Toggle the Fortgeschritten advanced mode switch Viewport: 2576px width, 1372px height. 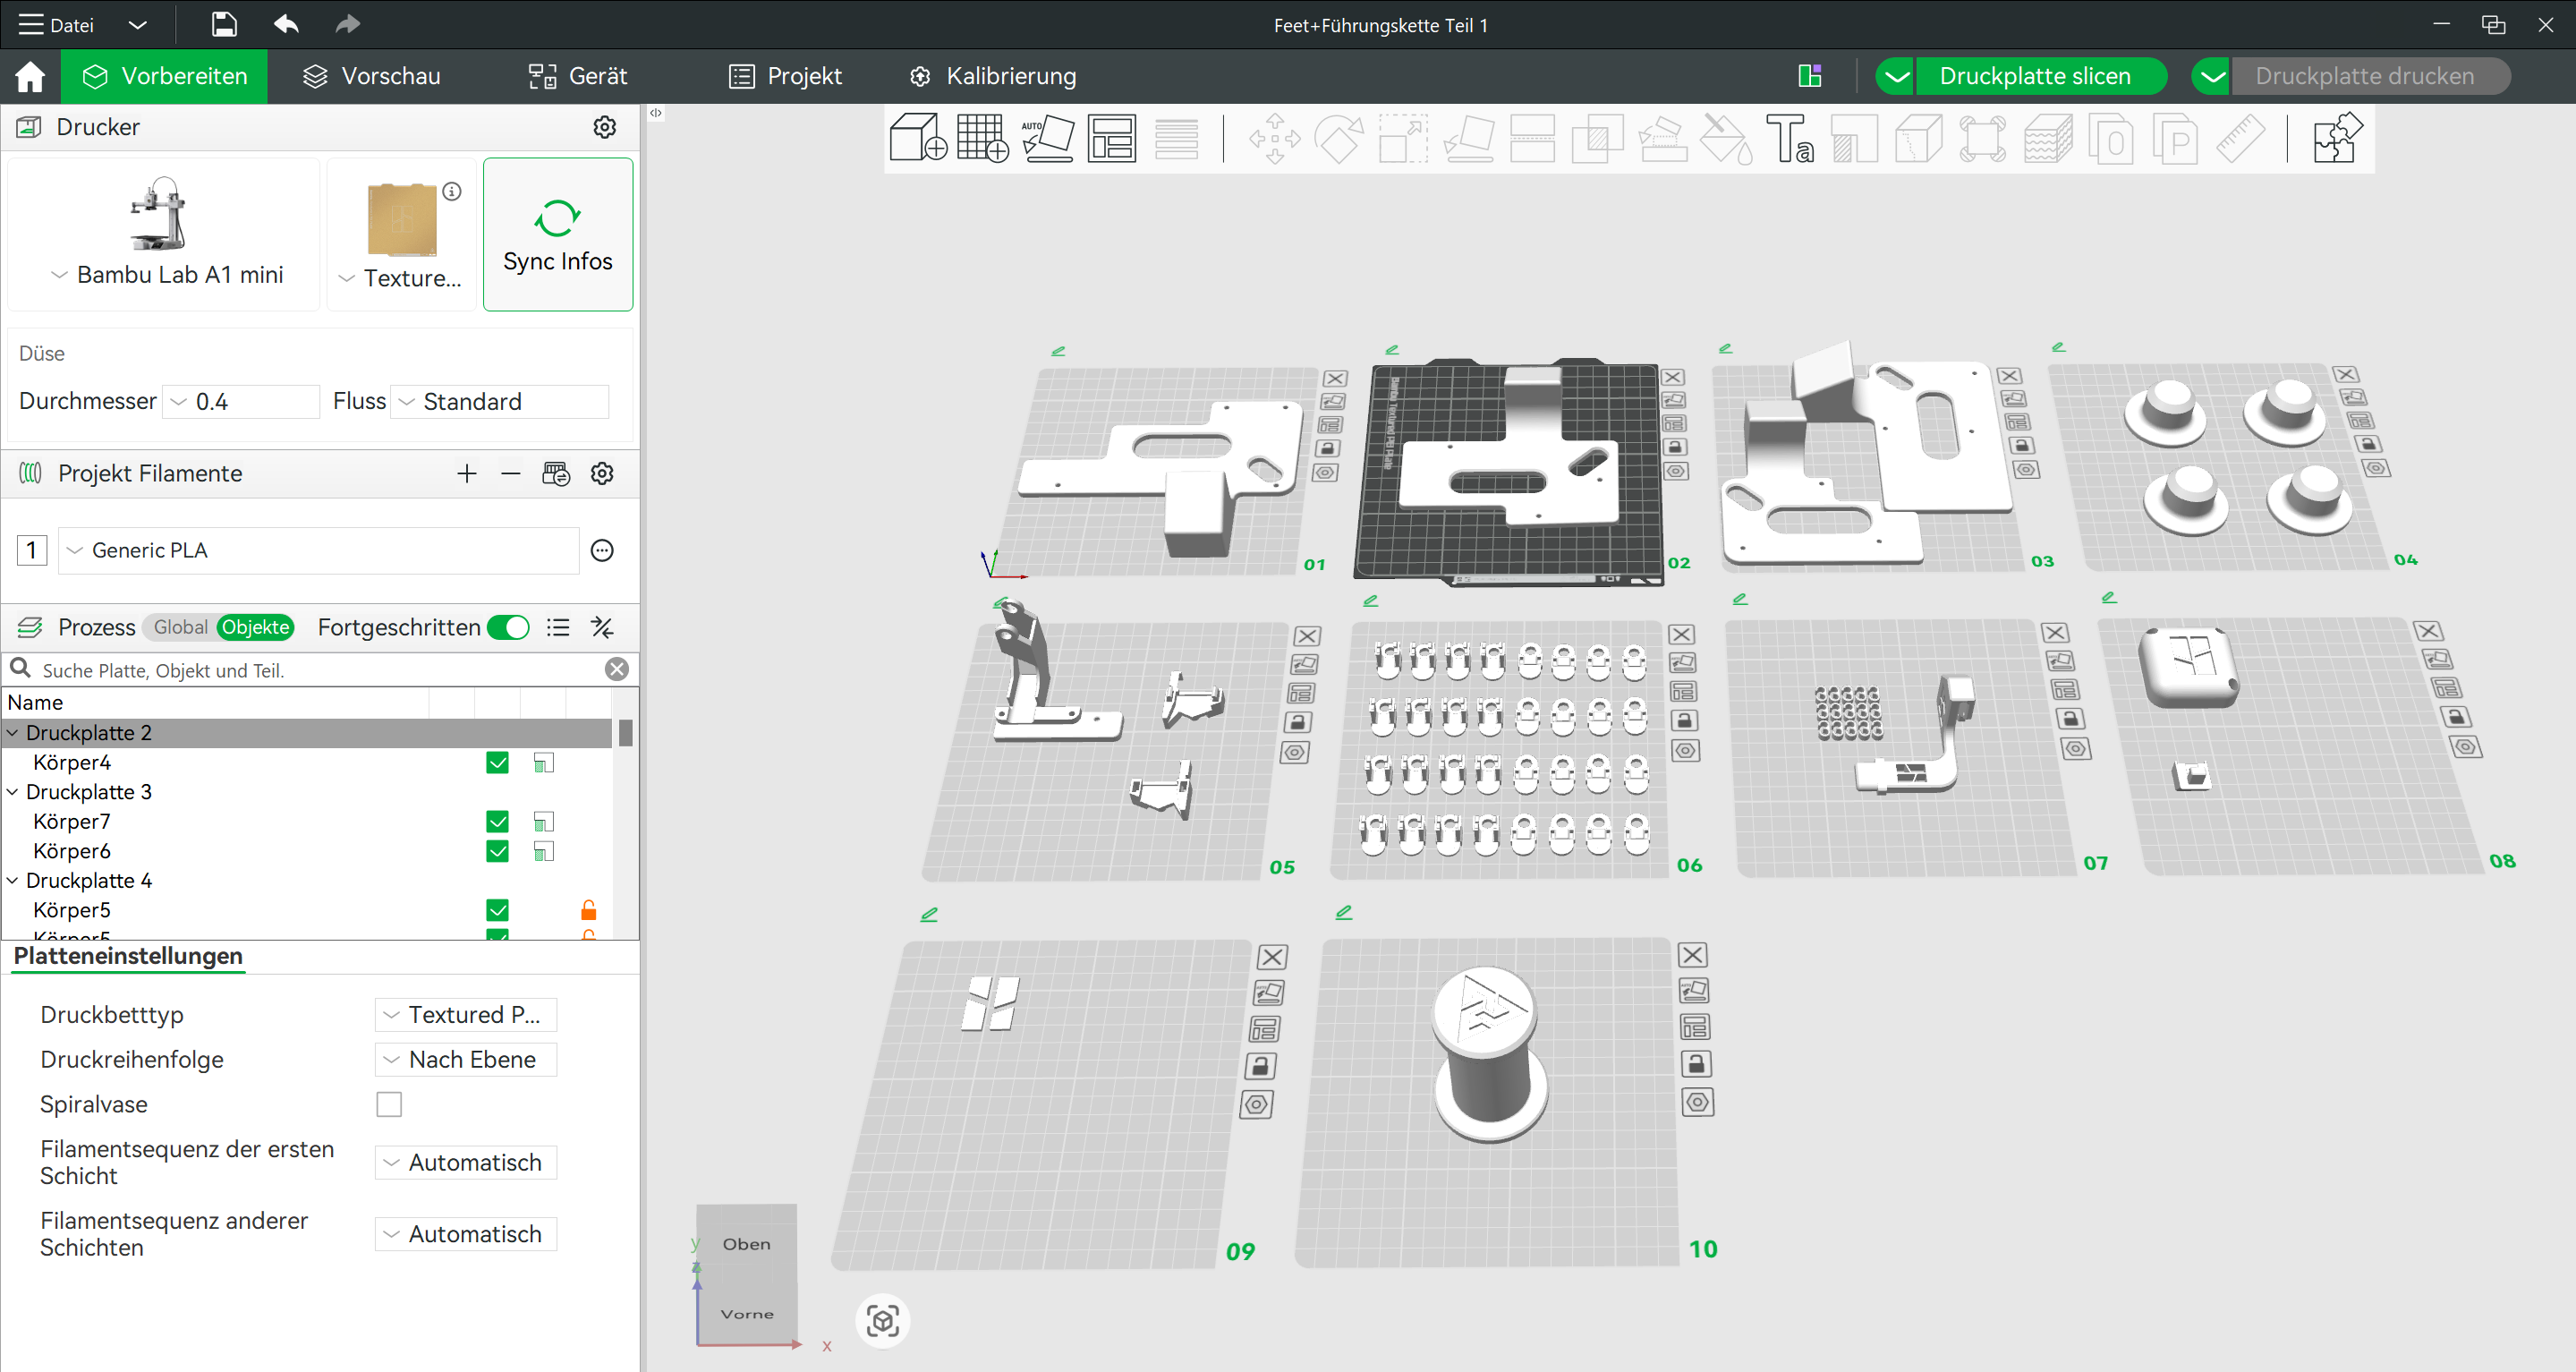[508, 627]
